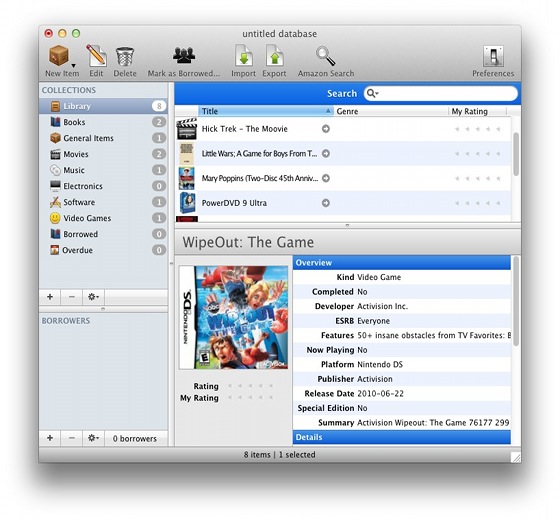This screenshot has height=520, width=560.
Task: Remove borrower with minus button
Action: (x=72, y=438)
